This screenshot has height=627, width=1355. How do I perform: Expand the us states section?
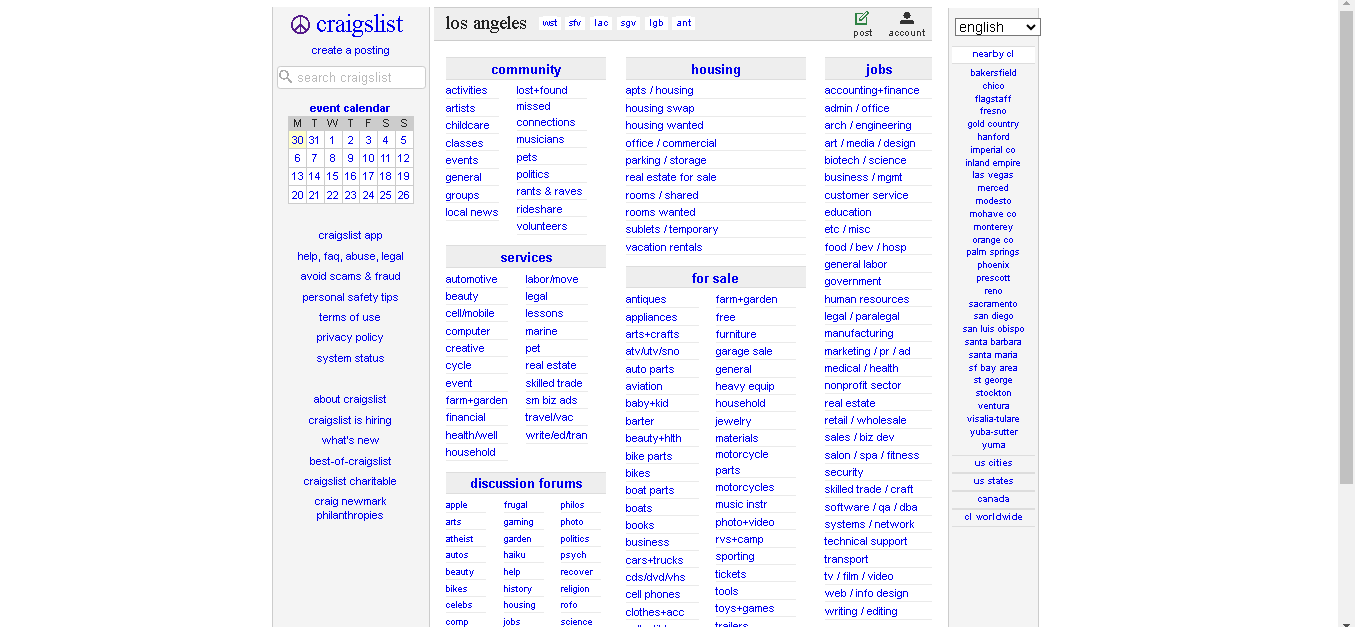[x=993, y=481]
